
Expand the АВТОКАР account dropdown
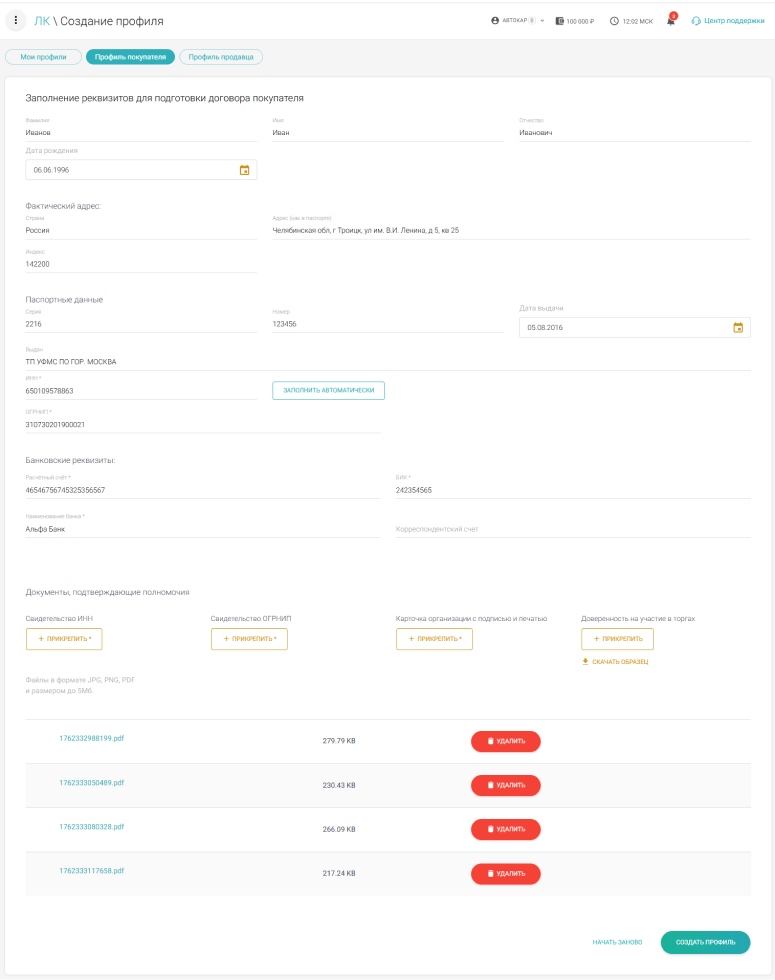coord(542,21)
